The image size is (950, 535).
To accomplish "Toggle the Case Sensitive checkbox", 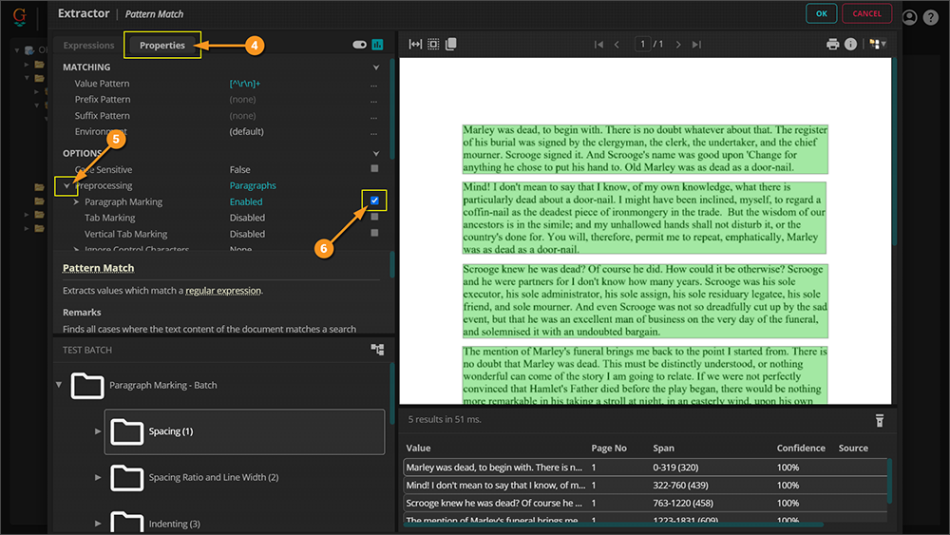I will (x=374, y=168).
